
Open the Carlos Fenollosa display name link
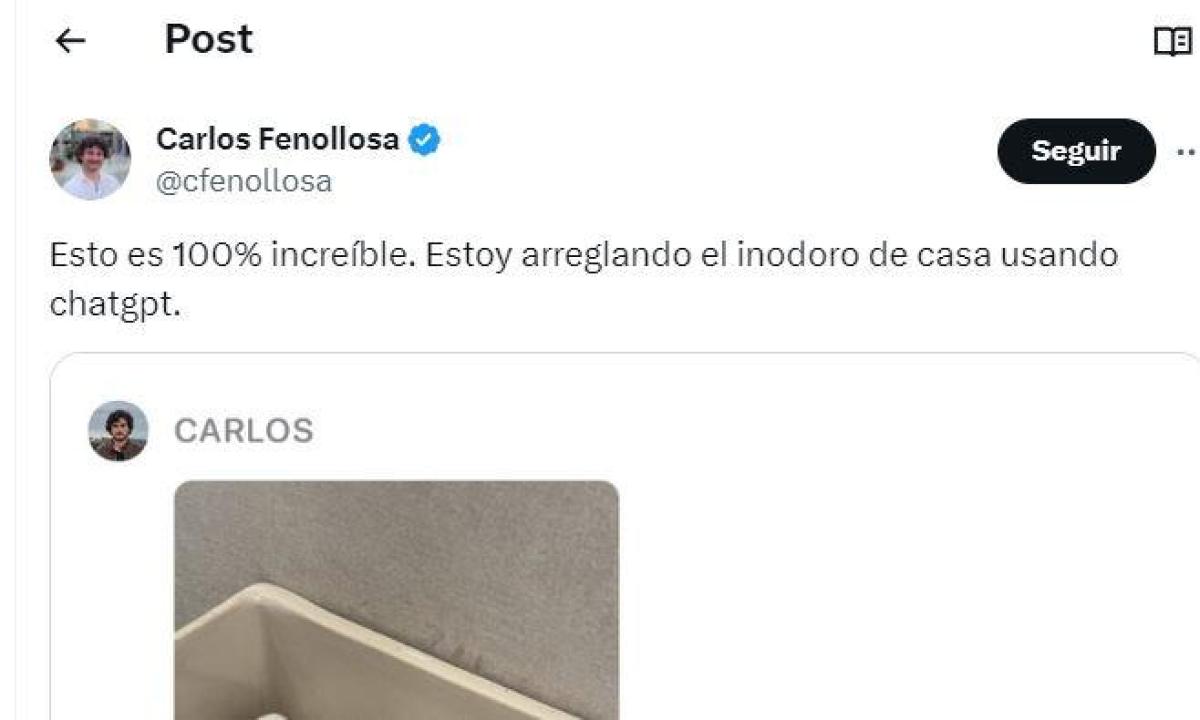278,139
